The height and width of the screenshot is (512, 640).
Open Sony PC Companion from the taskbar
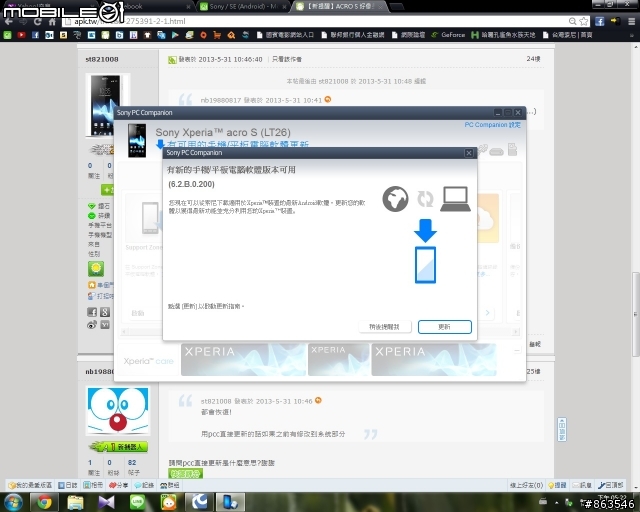pos(230,502)
